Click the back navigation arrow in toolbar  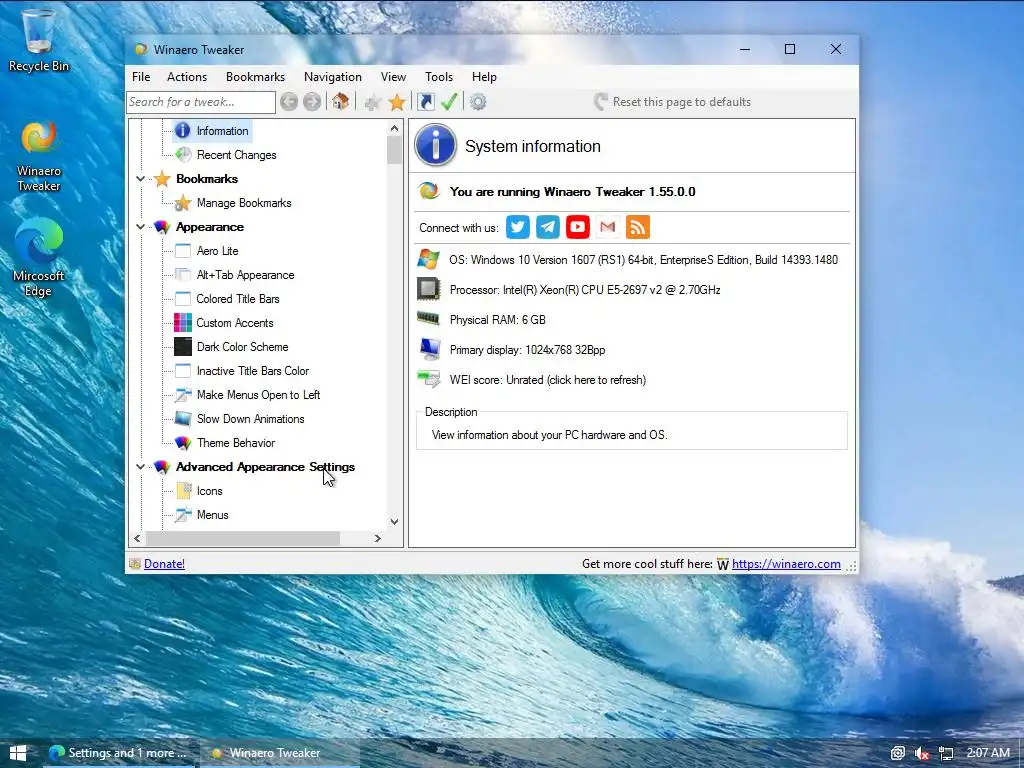289,102
